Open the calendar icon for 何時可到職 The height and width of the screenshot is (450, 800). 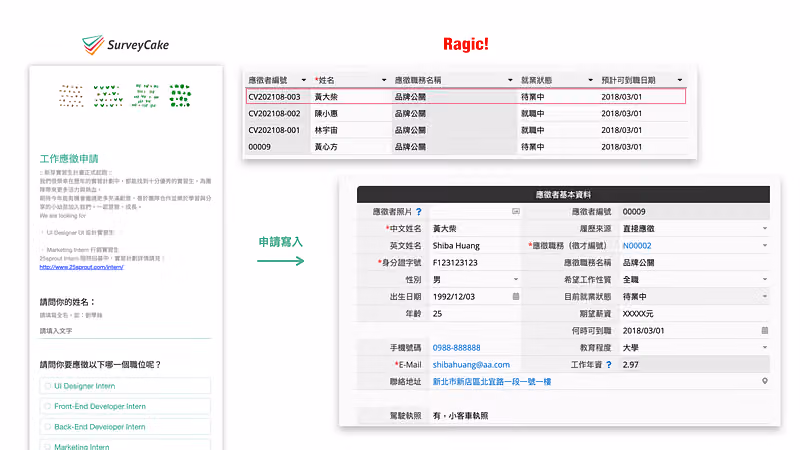(x=765, y=331)
